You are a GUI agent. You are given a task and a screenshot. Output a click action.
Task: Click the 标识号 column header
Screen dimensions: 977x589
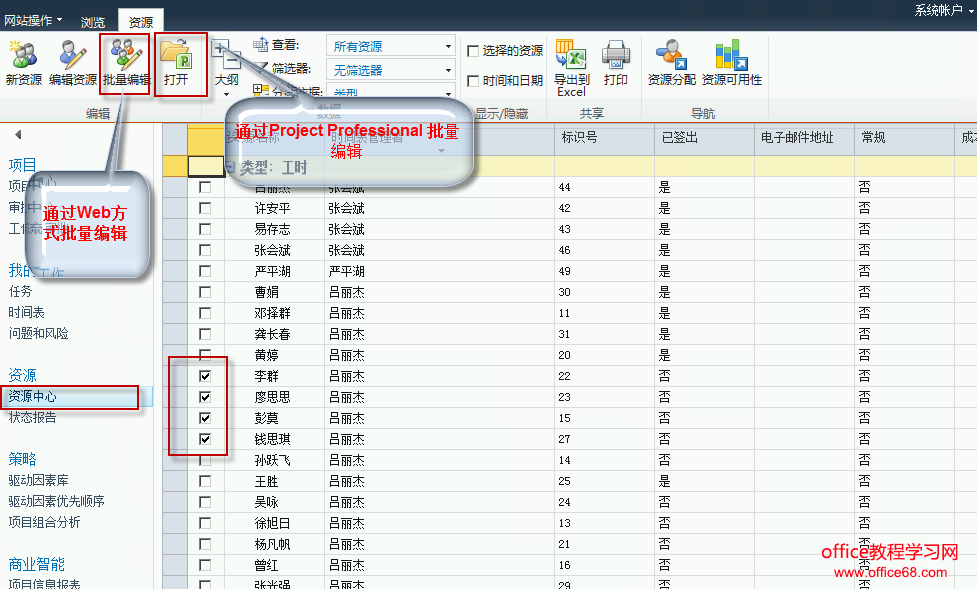pos(579,137)
